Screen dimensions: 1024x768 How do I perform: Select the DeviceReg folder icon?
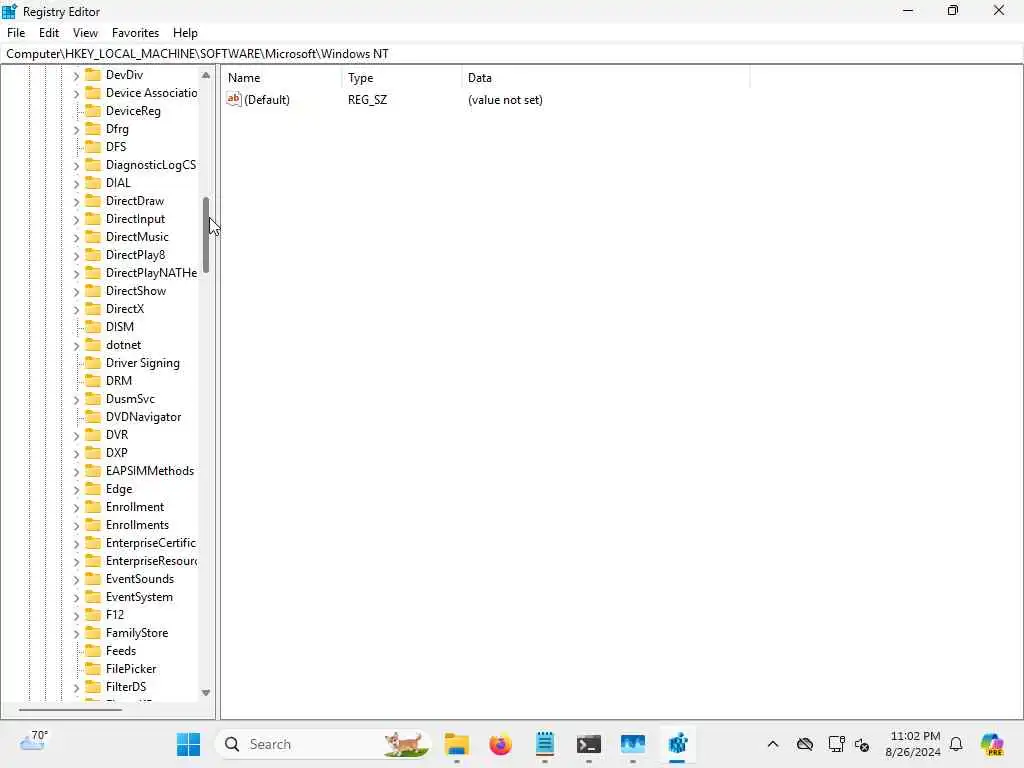click(x=93, y=110)
